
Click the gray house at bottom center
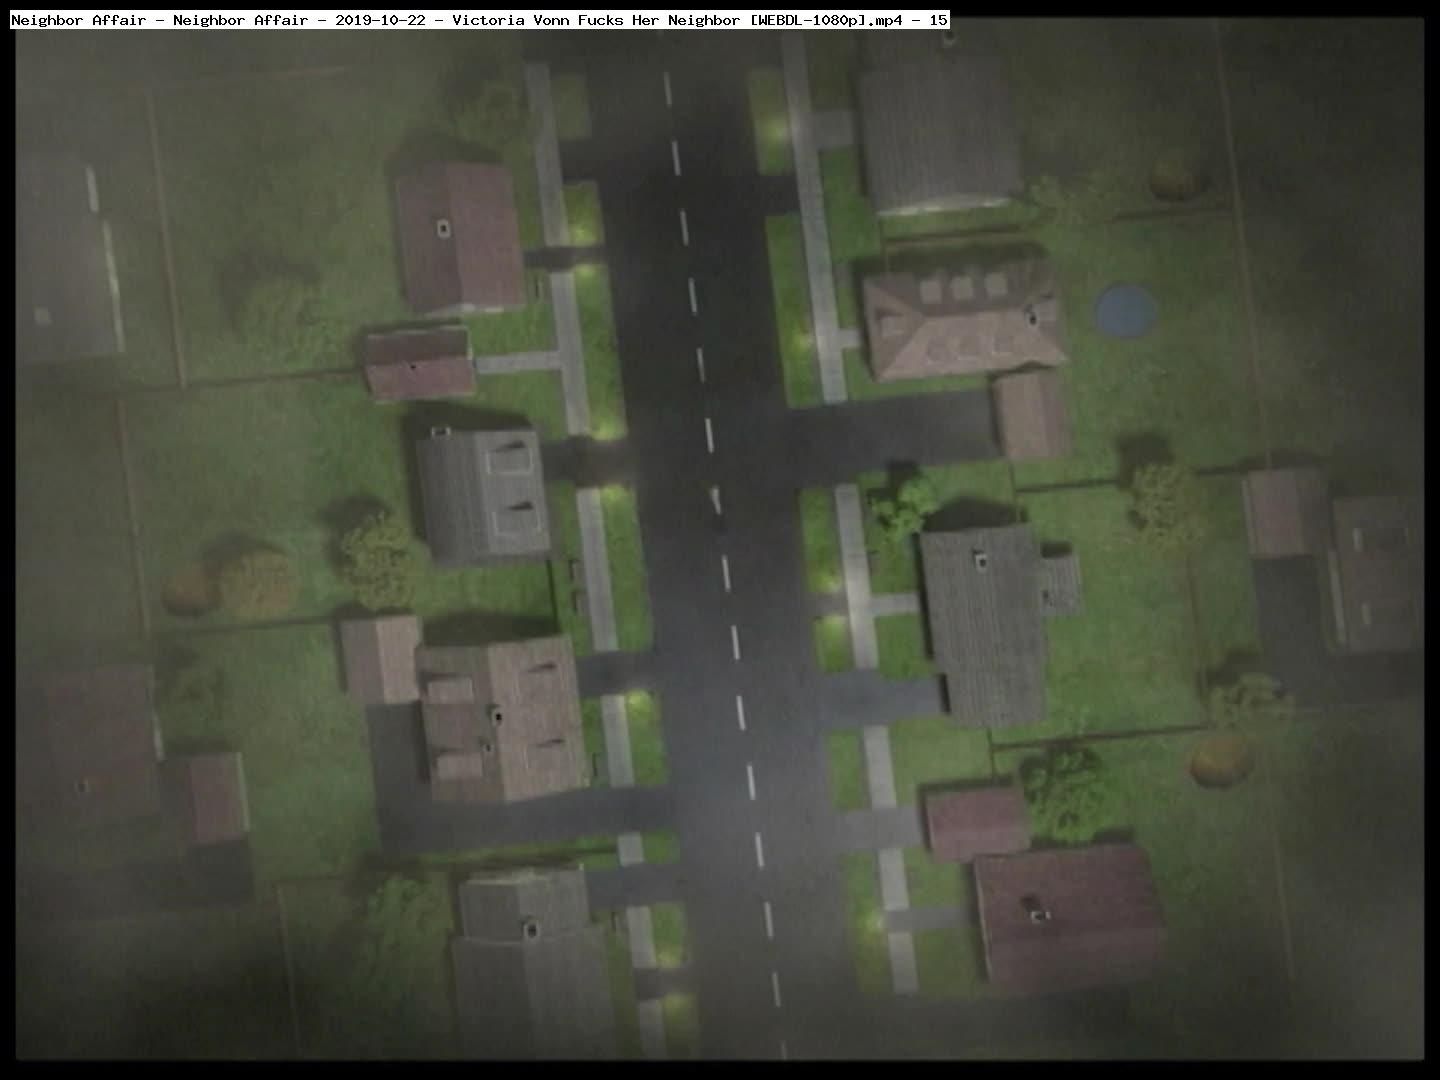[x=530, y=960]
